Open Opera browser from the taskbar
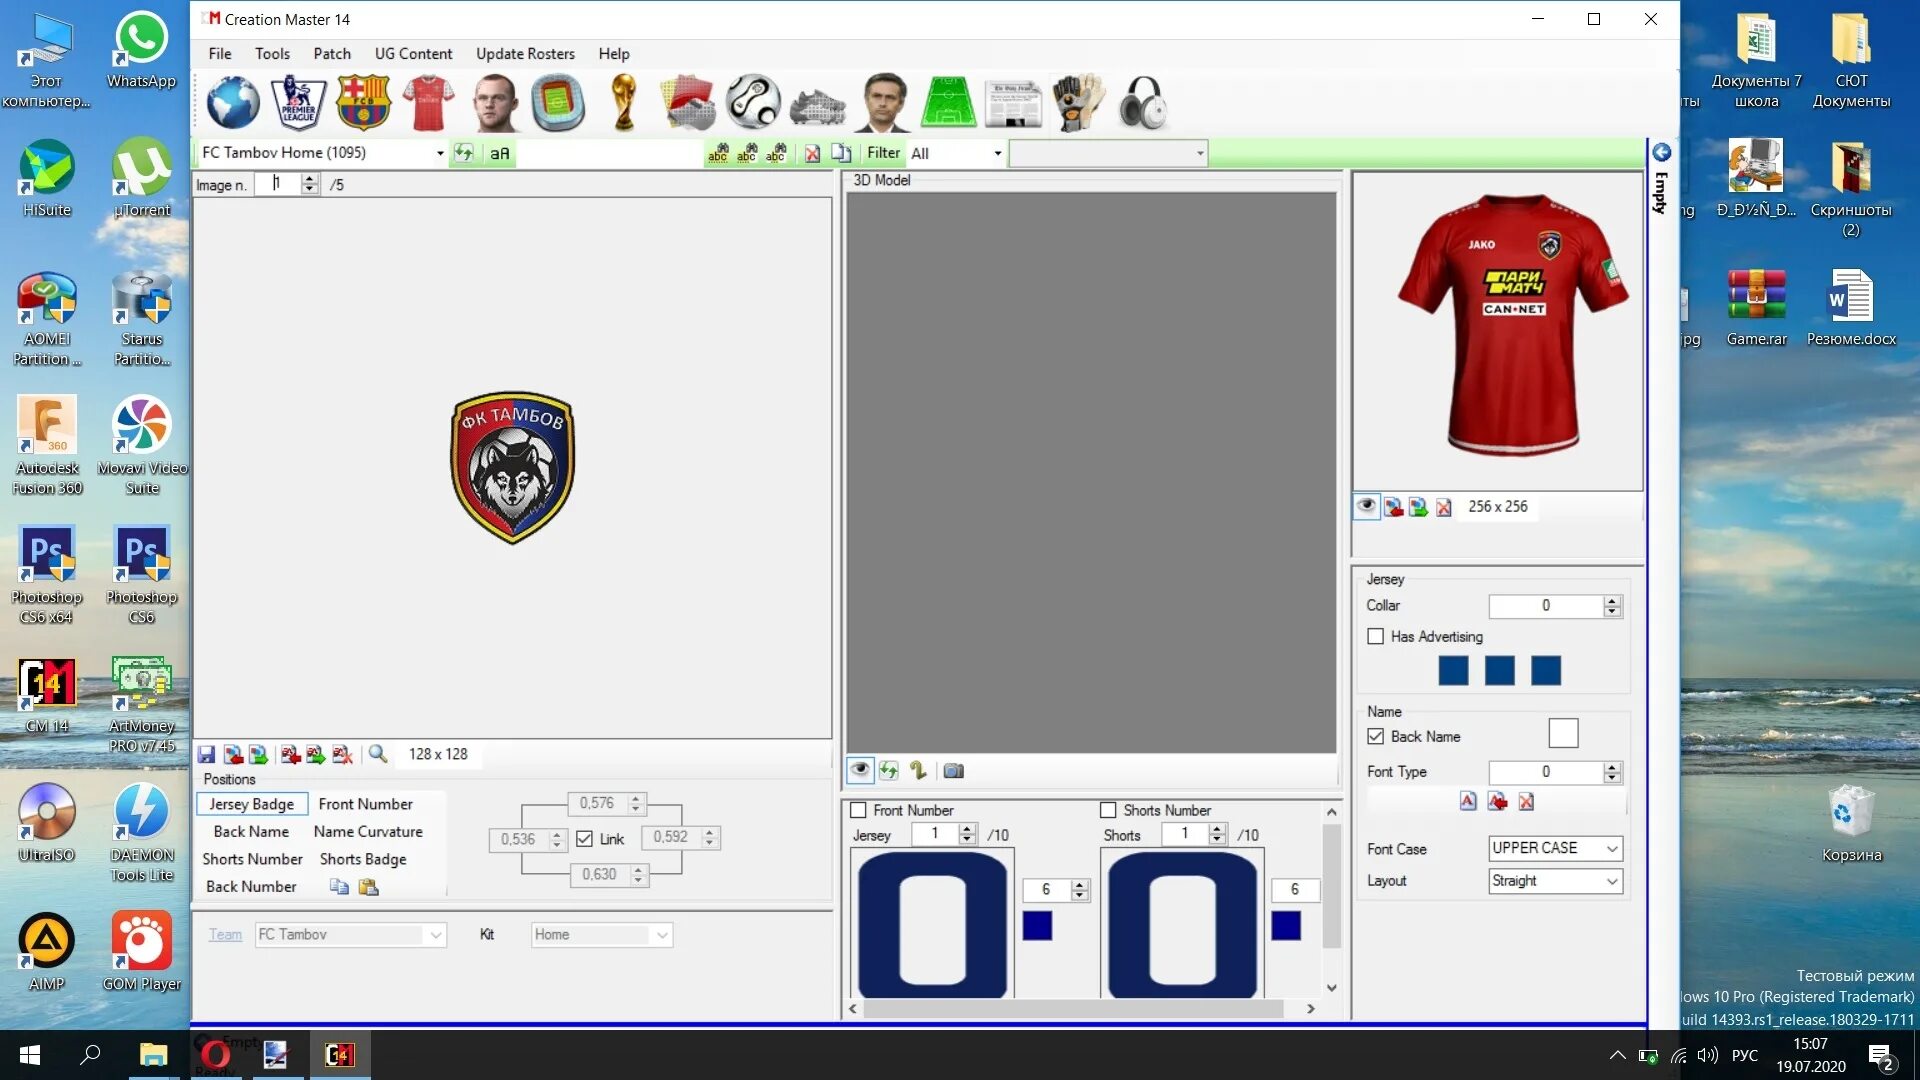 (x=215, y=1055)
